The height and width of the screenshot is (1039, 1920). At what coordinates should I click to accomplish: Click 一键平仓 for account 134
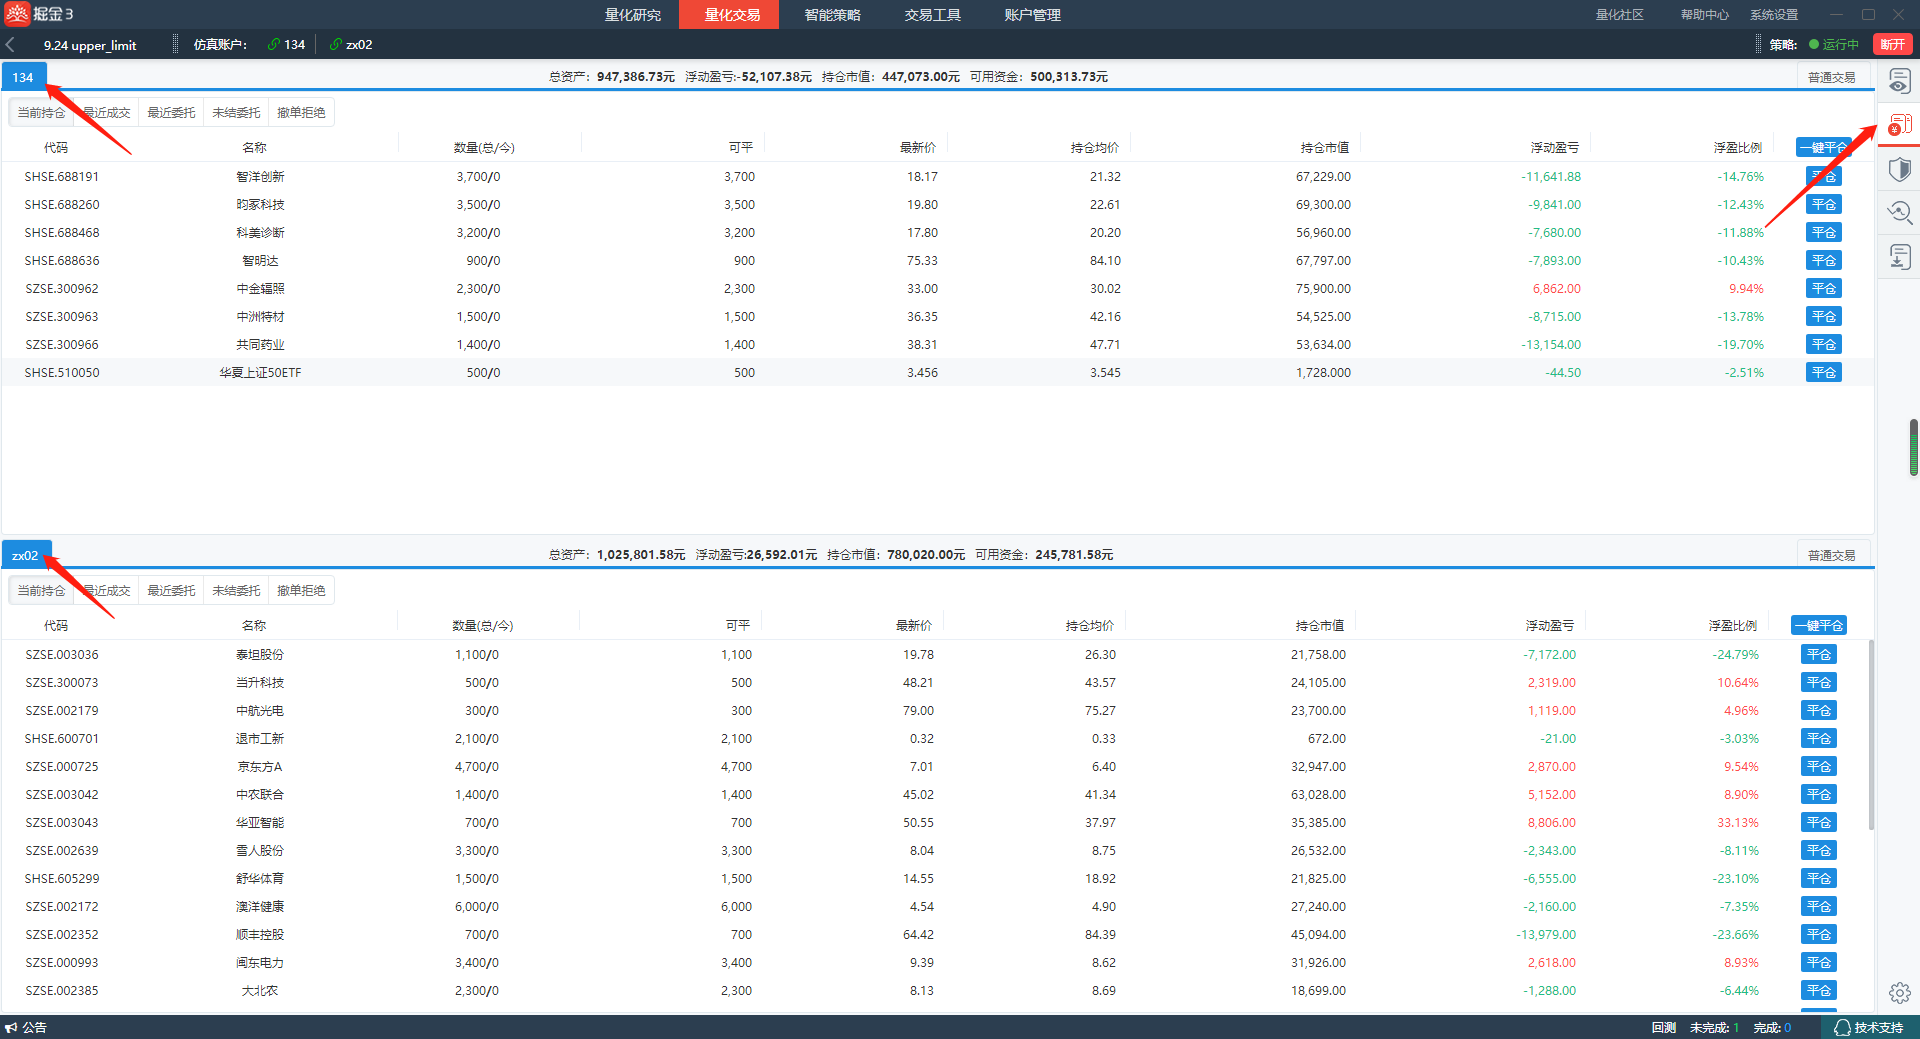(1823, 148)
